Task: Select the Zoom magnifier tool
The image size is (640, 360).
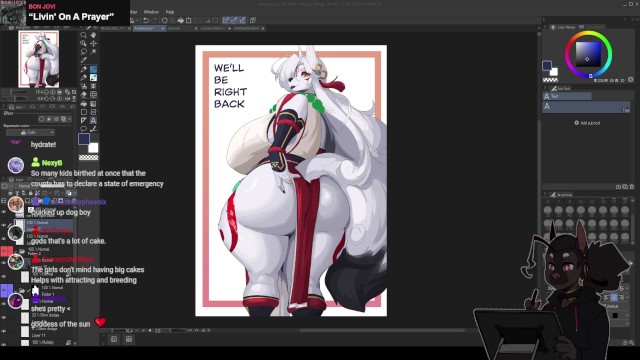Action: pos(84,35)
